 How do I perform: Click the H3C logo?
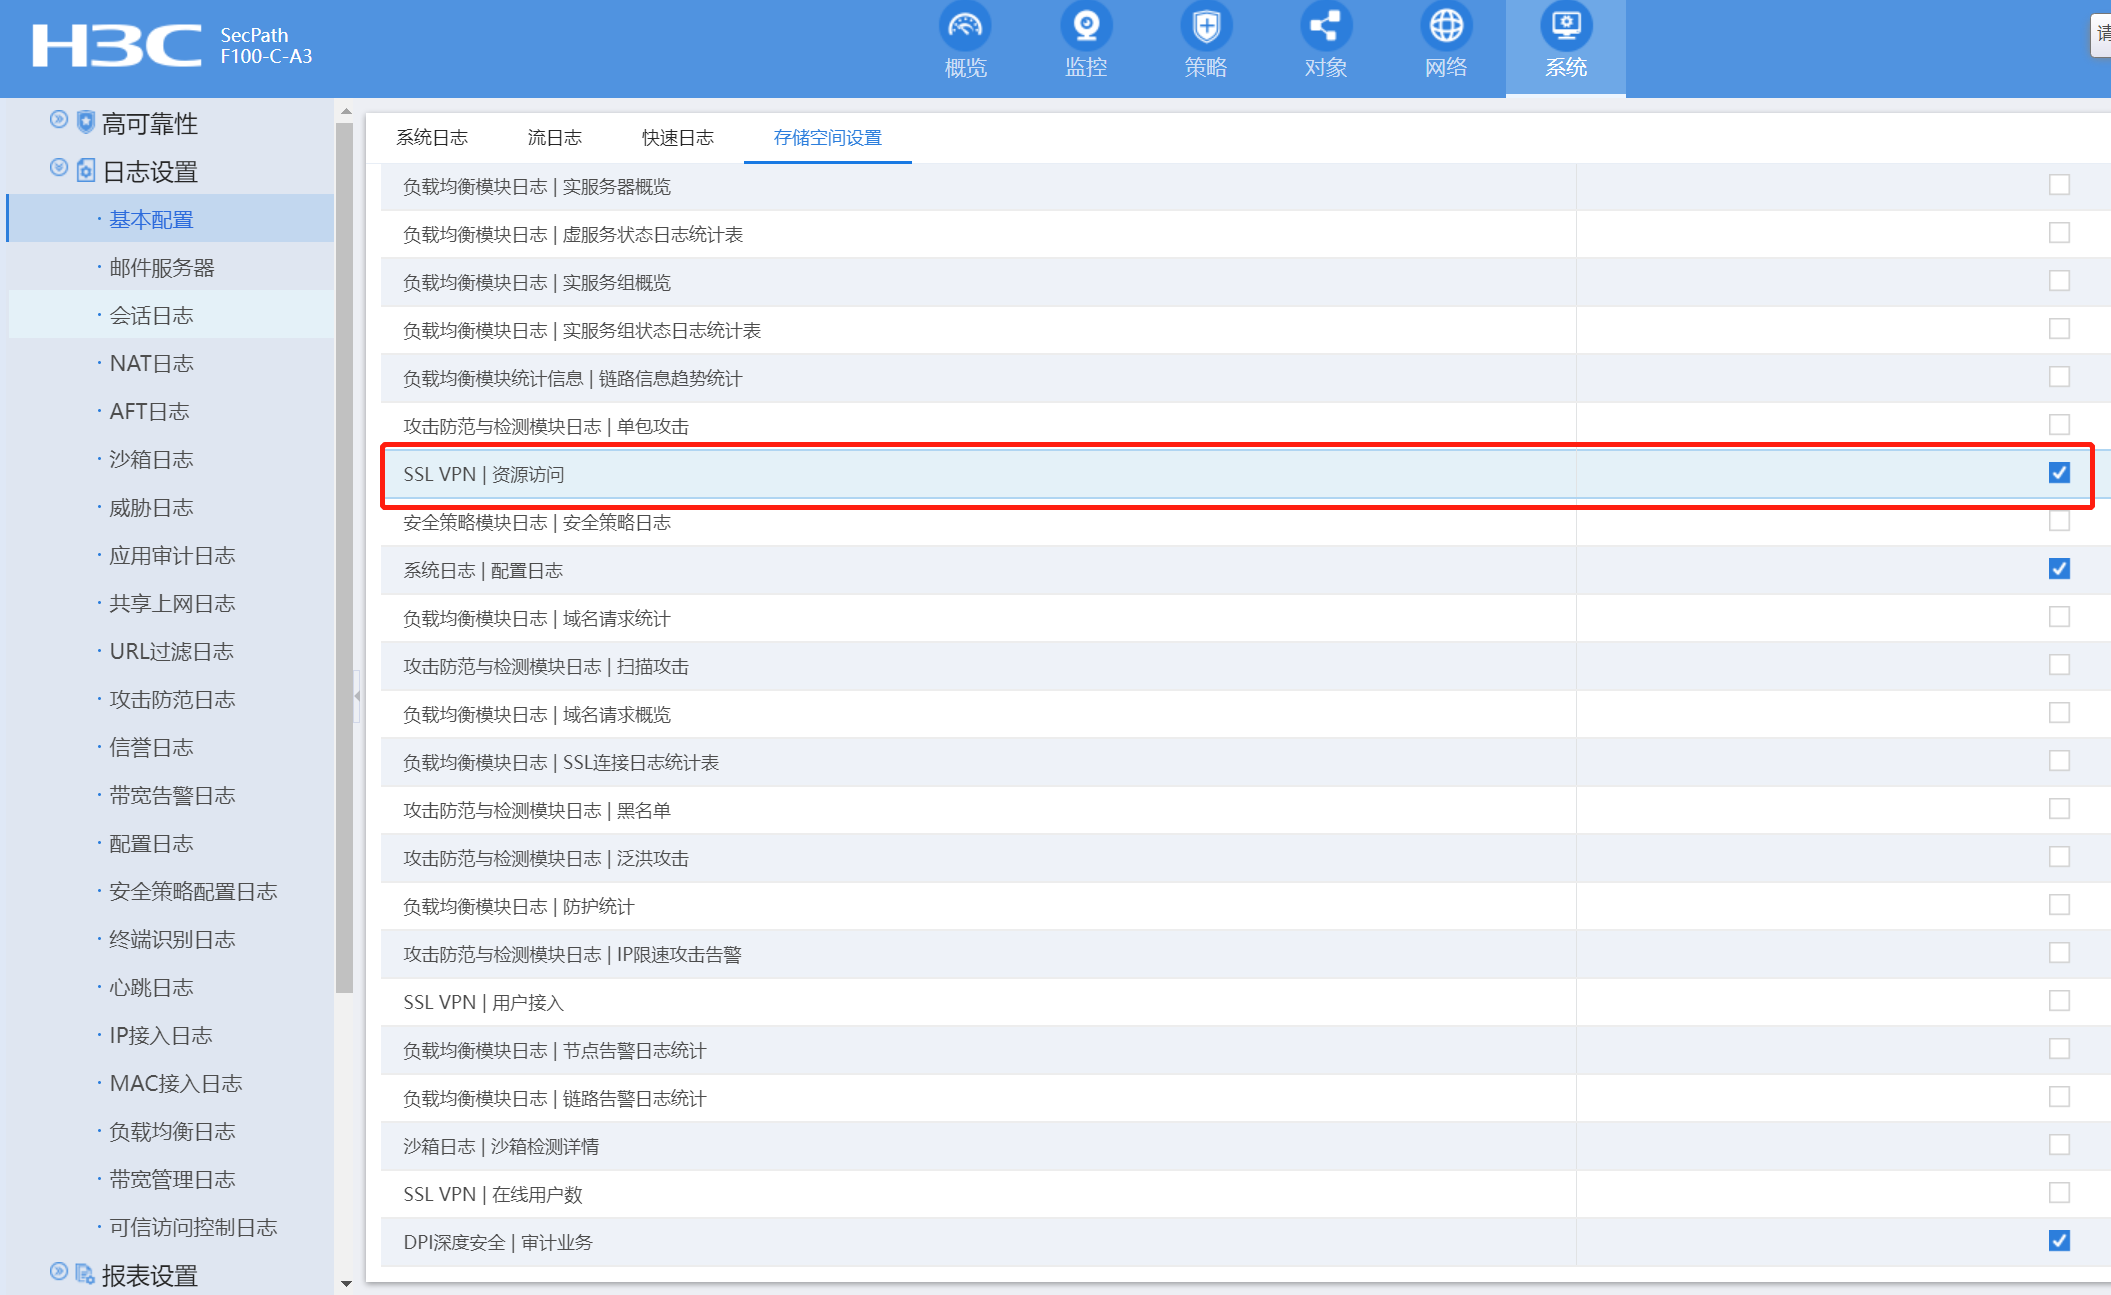pyautogui.click(x=116, y=46)
